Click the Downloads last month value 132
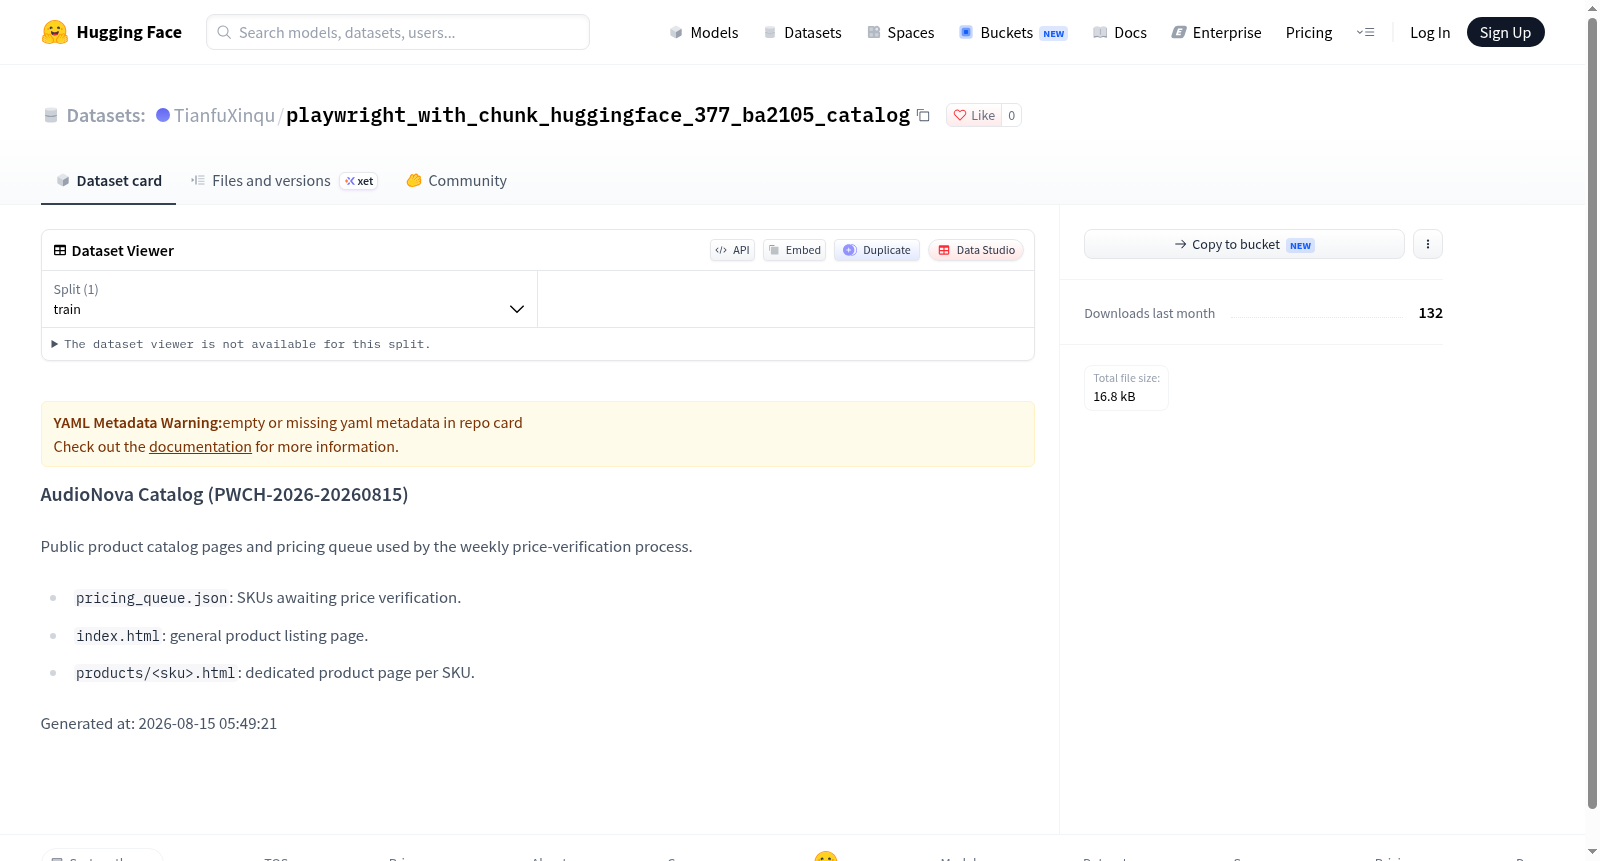1600x861 pixels. [1431, 313]
